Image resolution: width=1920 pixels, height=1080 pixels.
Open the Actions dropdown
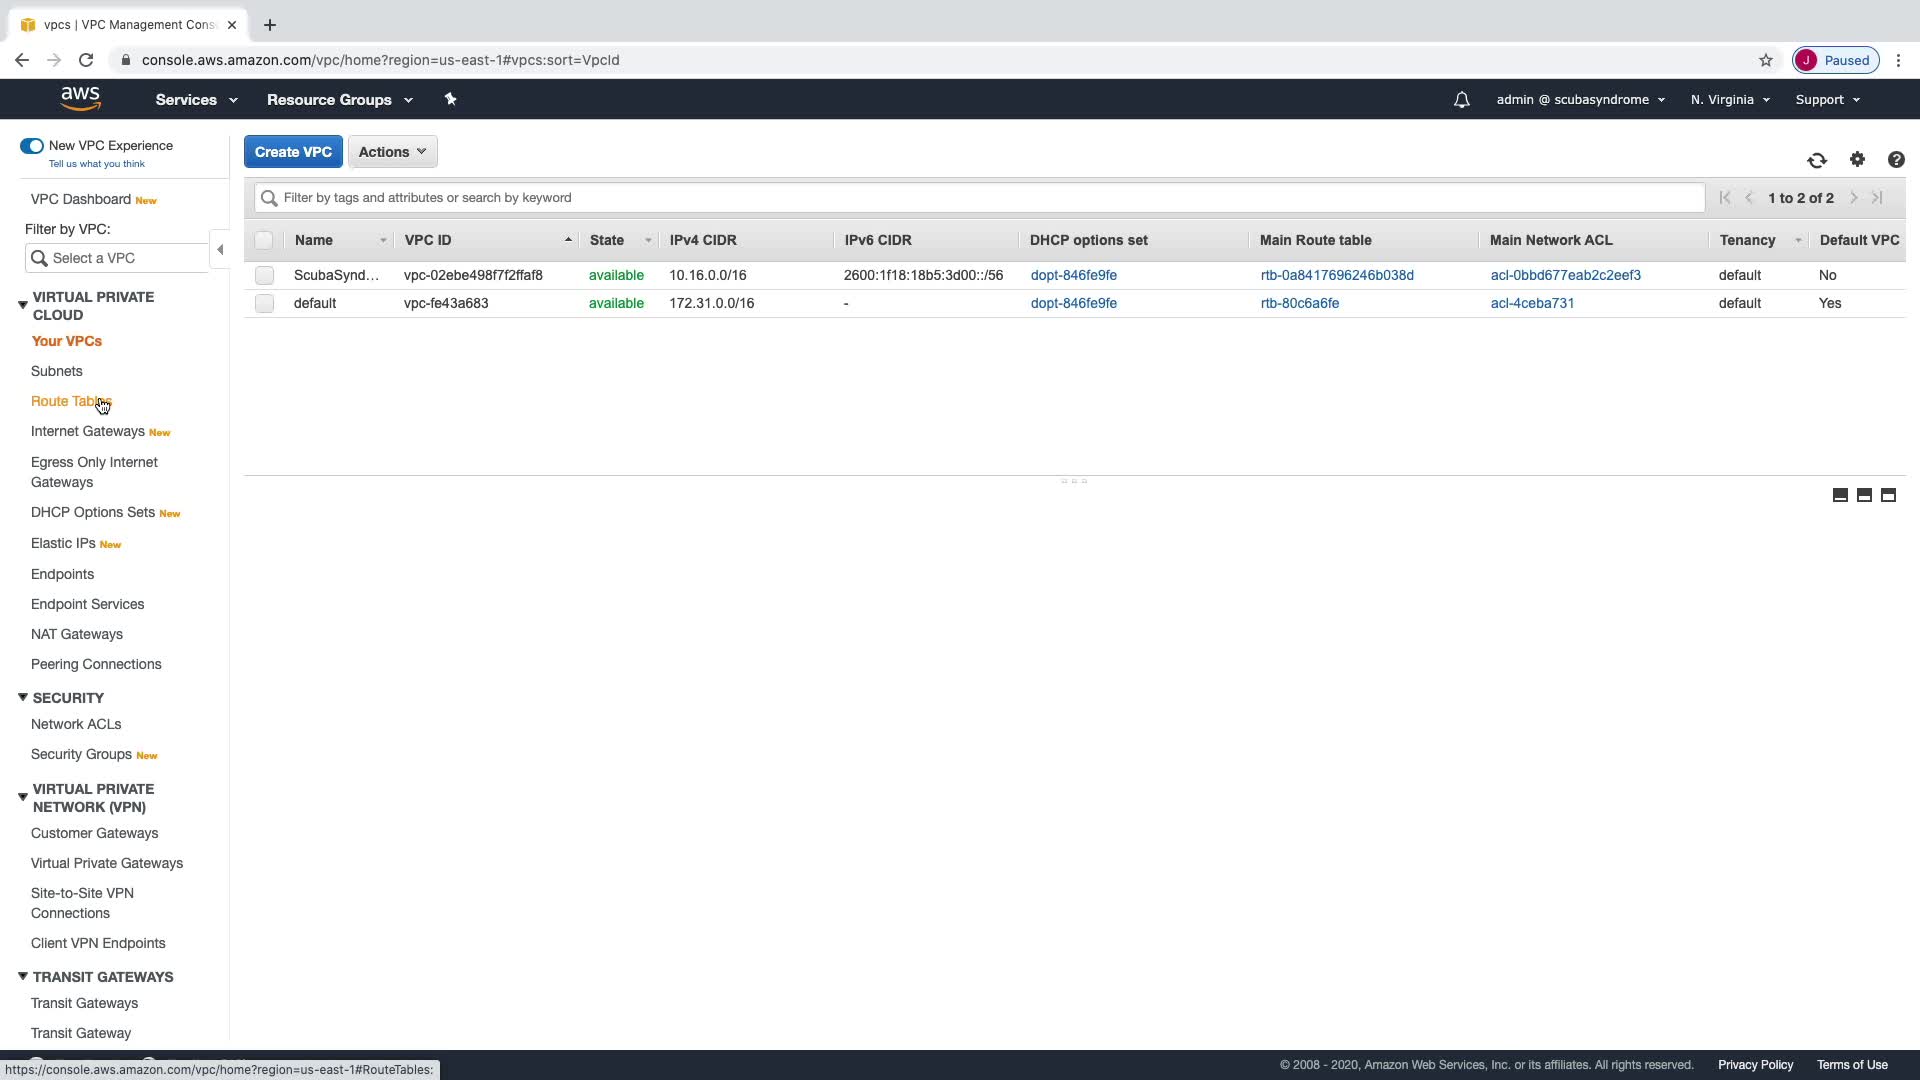[x=392, y=152]
